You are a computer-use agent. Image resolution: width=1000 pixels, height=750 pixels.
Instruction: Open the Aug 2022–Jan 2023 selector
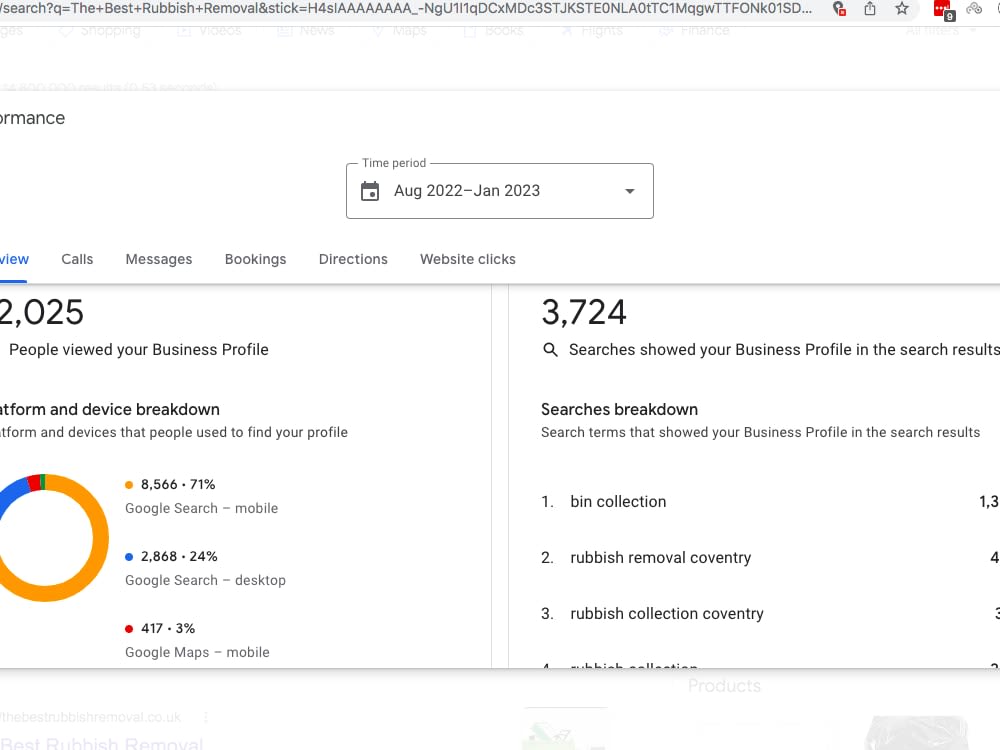(499, 191)
